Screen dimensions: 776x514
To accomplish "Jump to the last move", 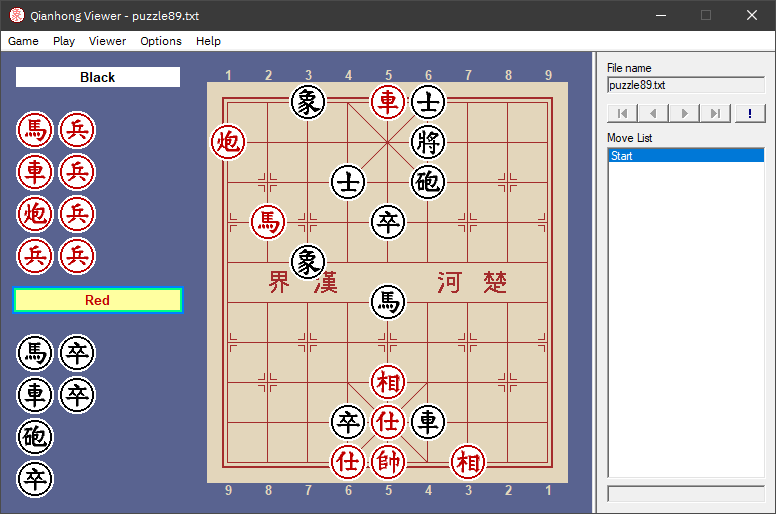I will coord(715,114).
